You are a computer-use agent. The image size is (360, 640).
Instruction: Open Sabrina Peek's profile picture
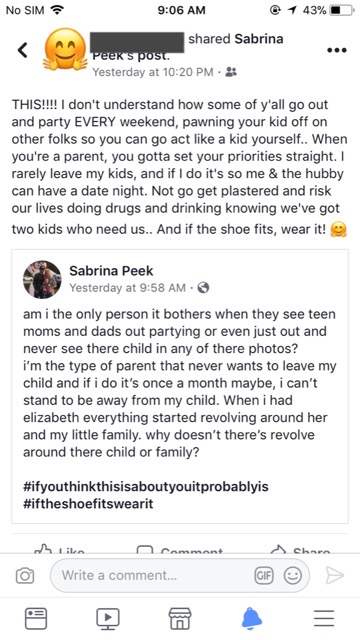pos(42,280)
